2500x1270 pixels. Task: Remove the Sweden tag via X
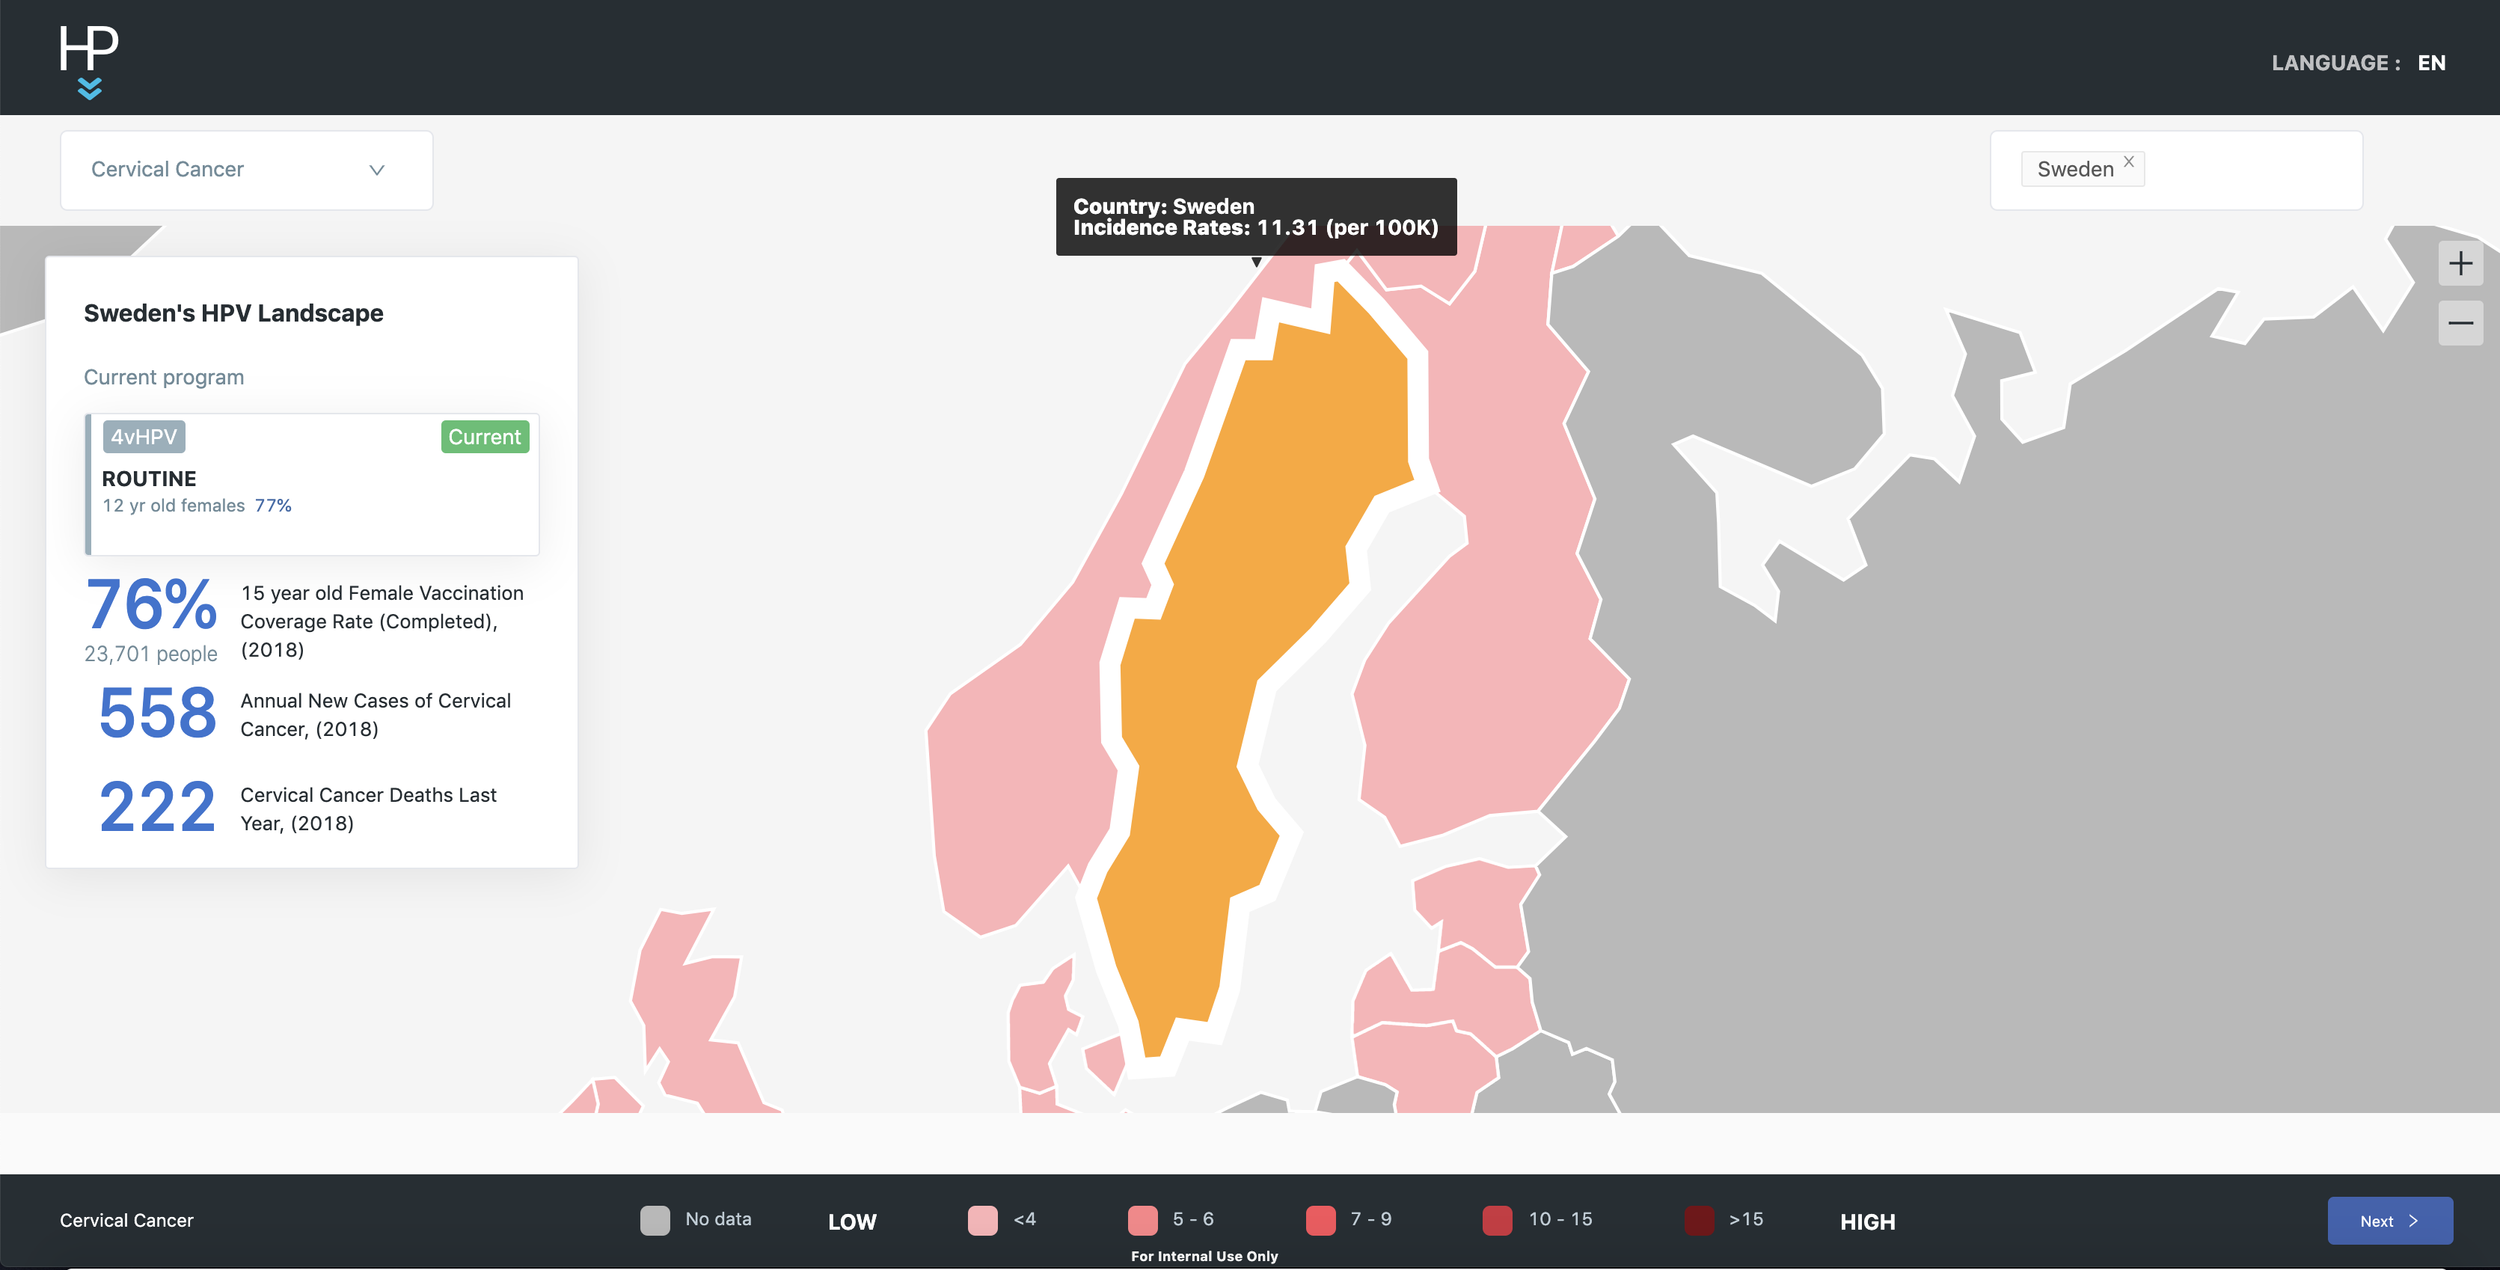pos(2129,161)
